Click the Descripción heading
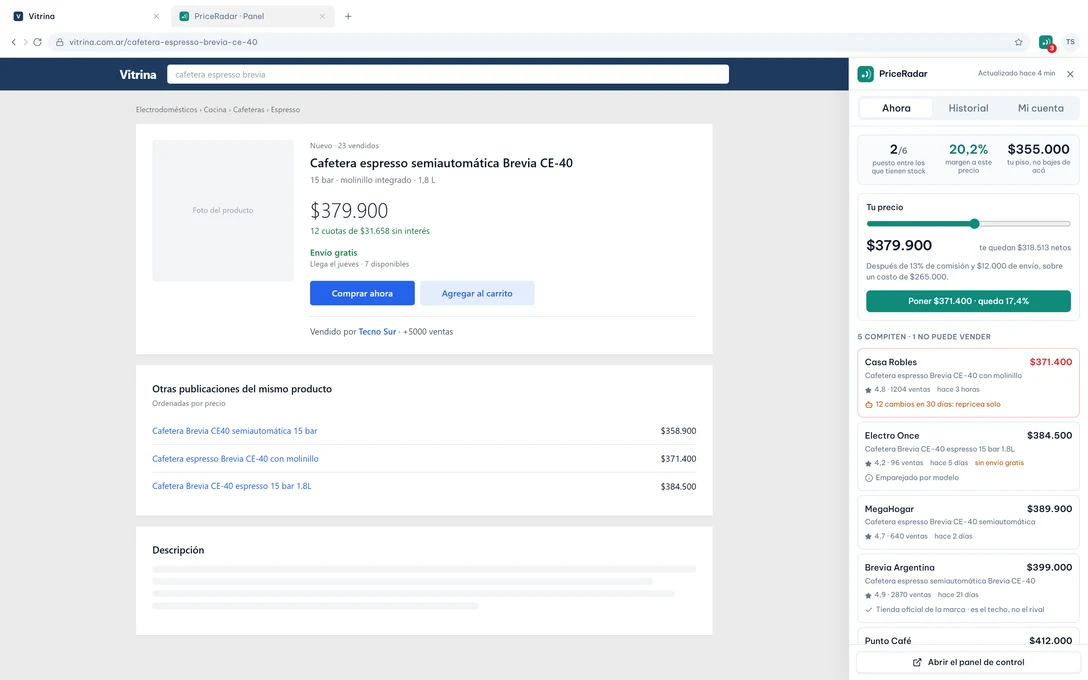Screen dimensions: 1088x680 [x=178, y=550]
